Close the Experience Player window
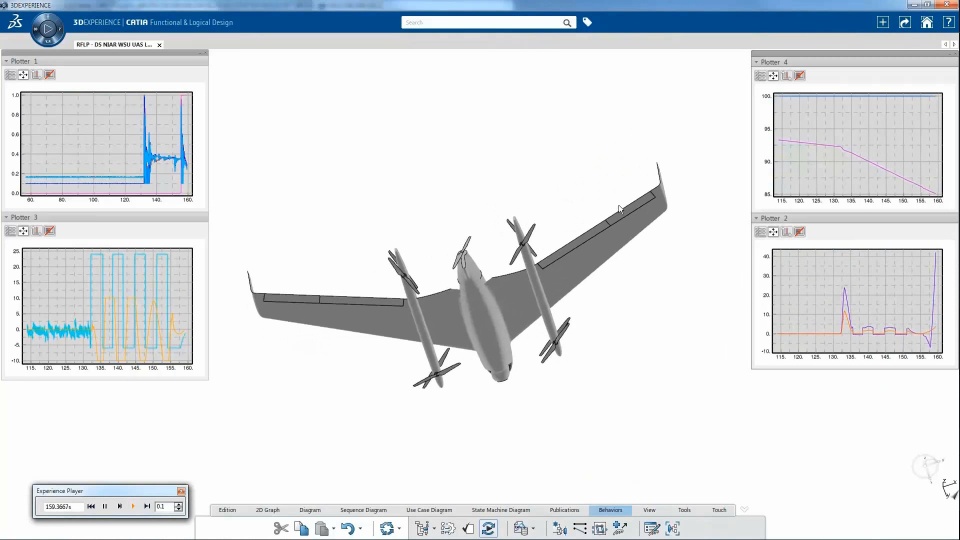Image resolution: width=960 pixels, height=540 pixels. 181,491
